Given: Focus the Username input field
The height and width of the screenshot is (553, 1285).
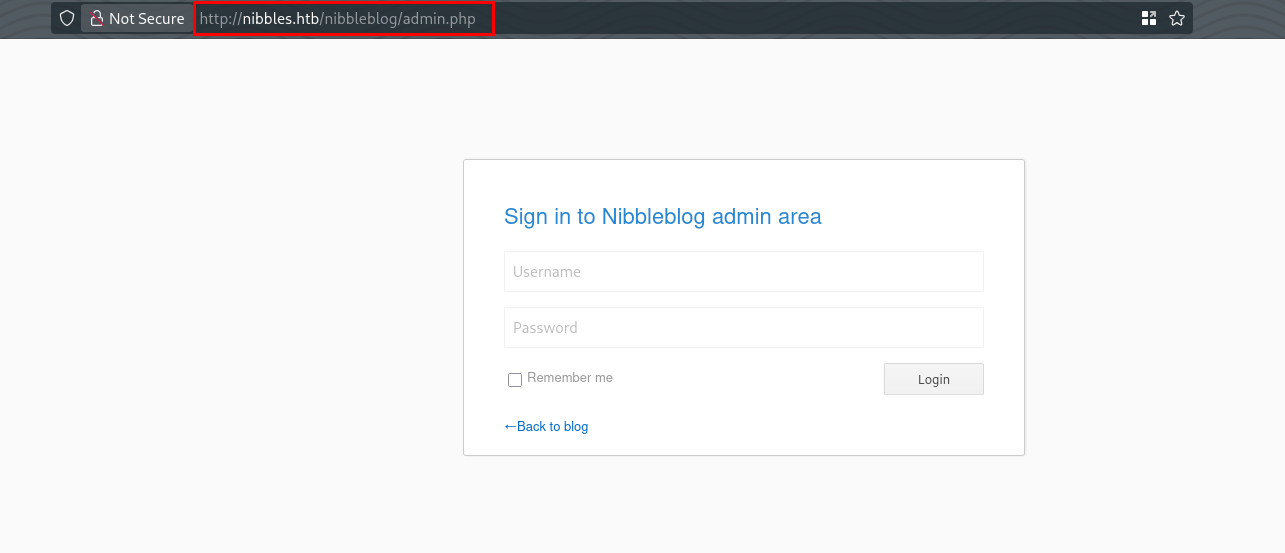Looking at the screenshot, I should click(743, 271).
